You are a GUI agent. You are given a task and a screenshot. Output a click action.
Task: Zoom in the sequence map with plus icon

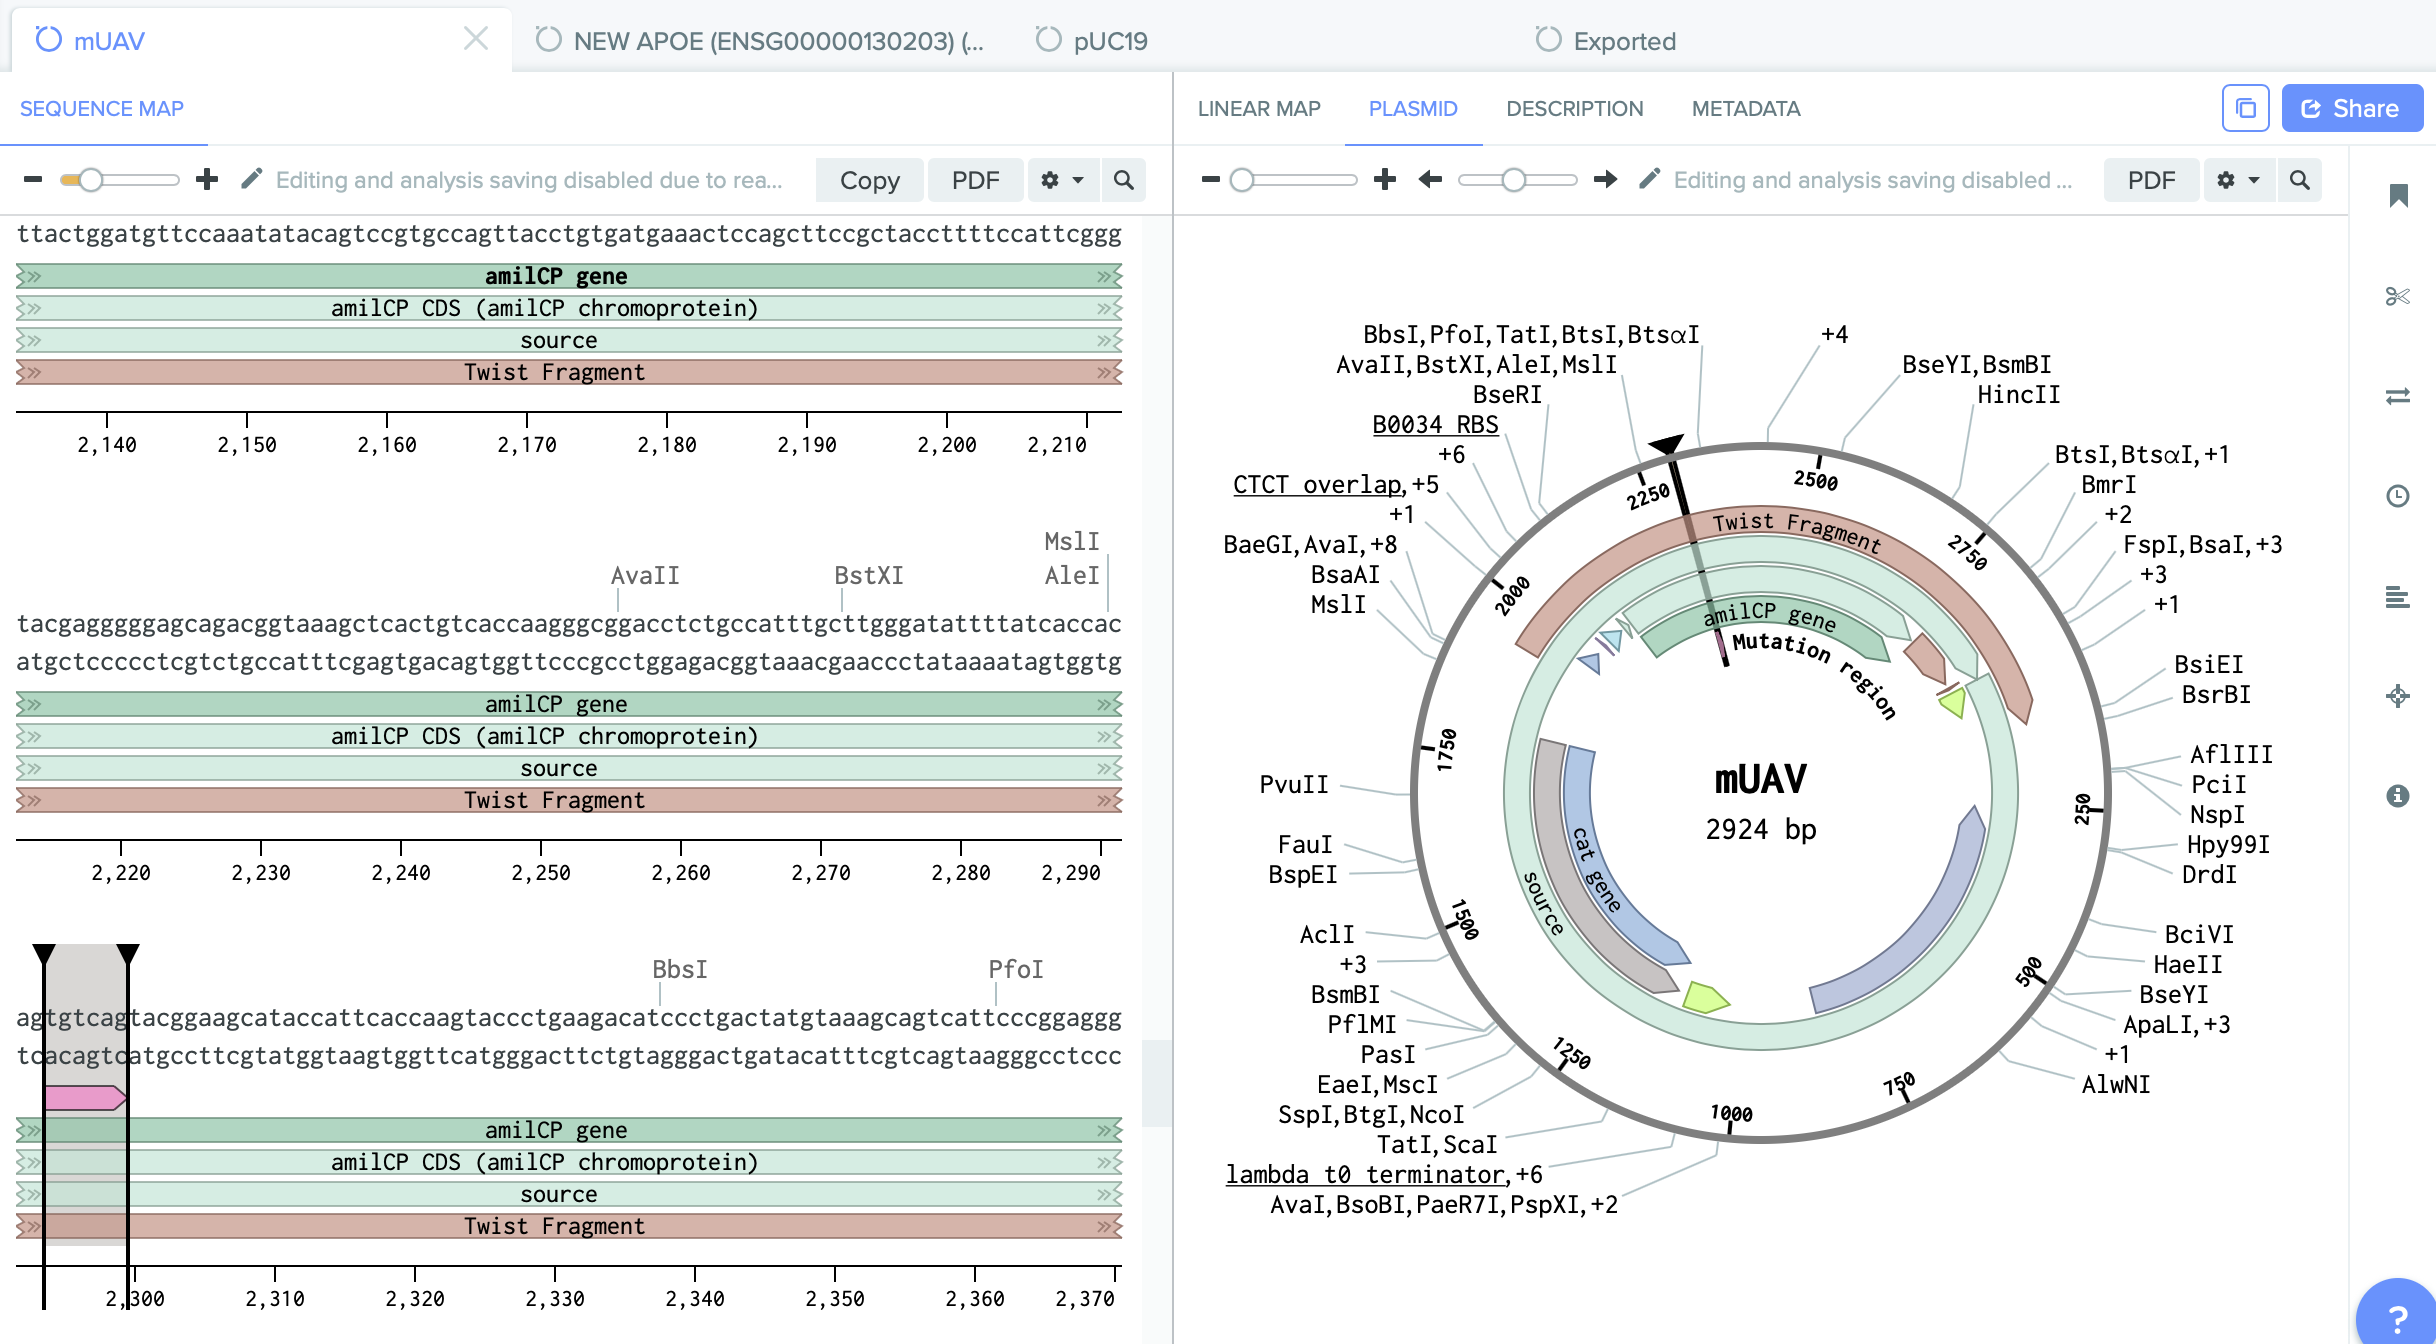[x=207, y=180]
